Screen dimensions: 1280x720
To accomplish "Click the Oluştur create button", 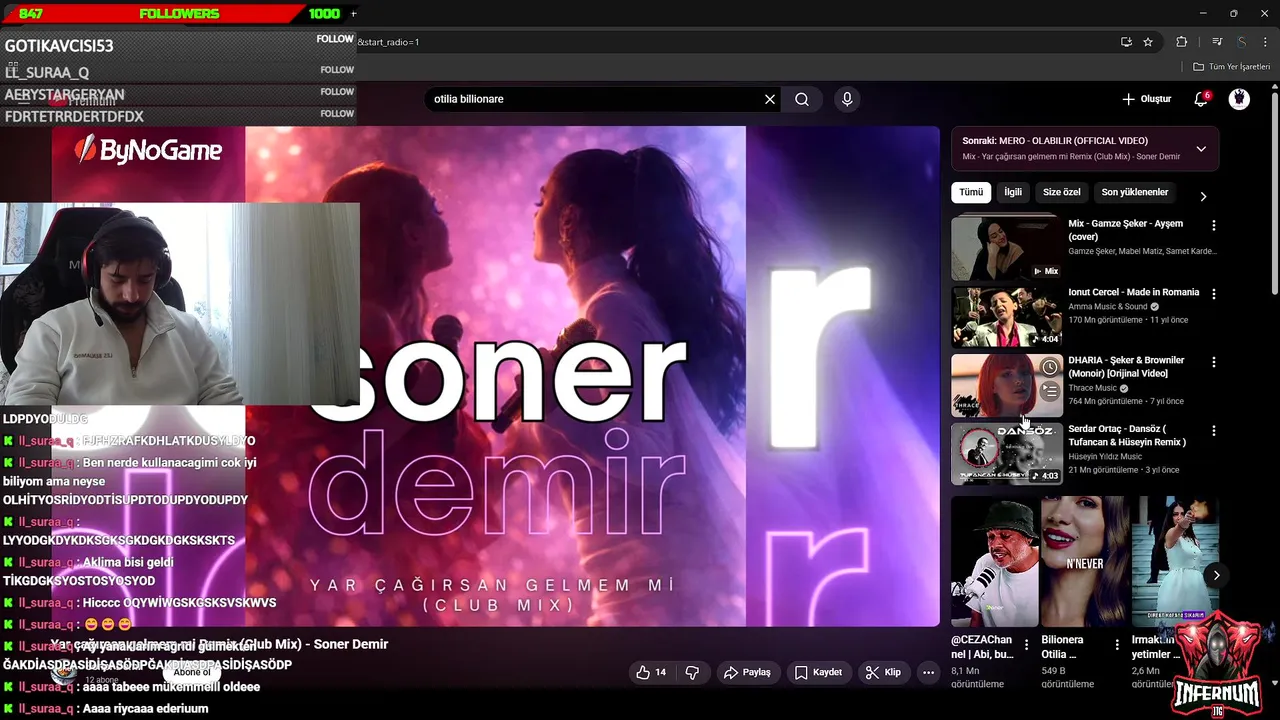I will coord(1146,99).
